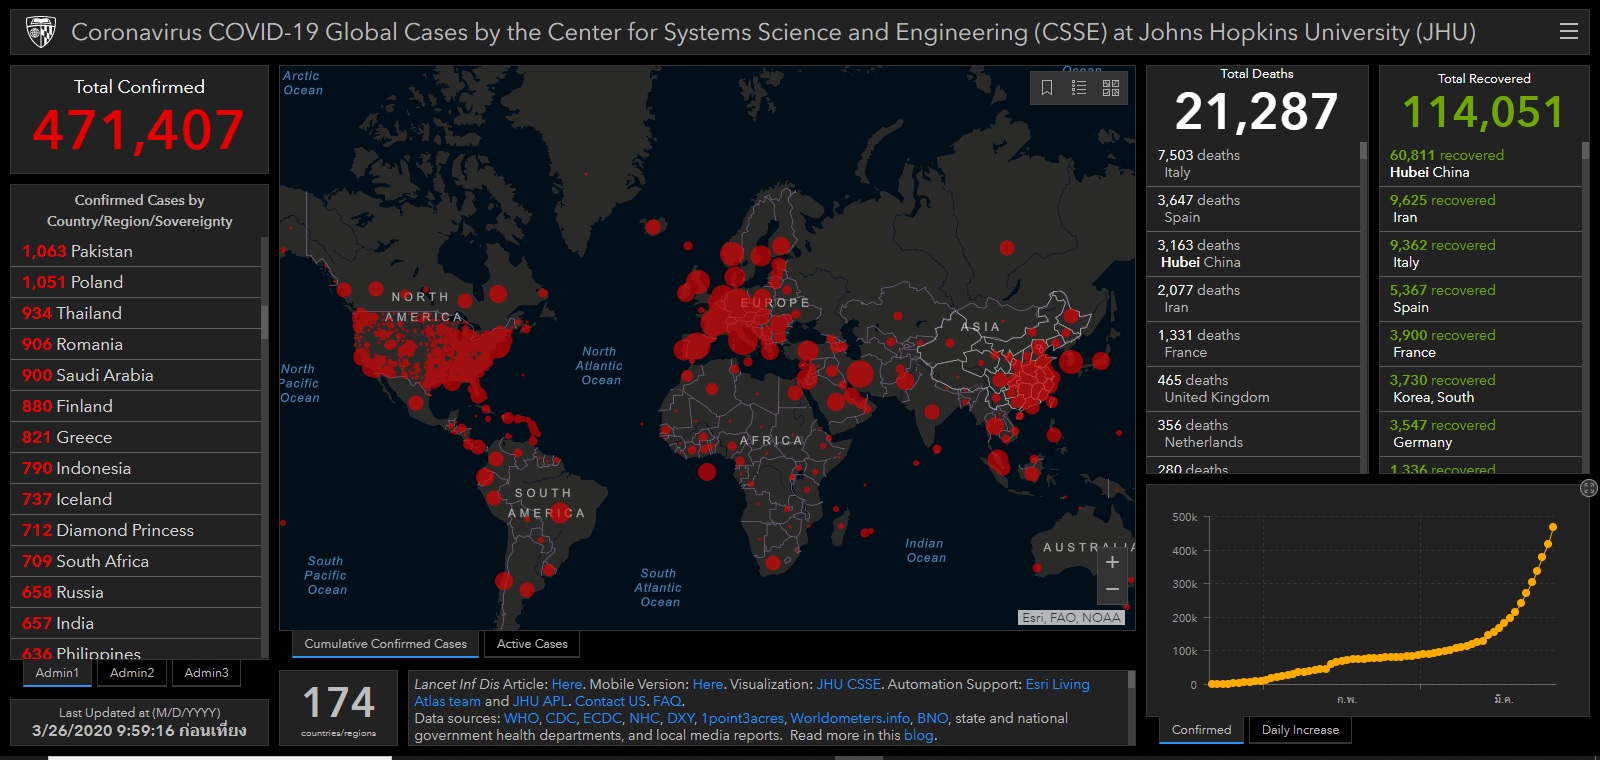Viewport: 1601px width, 760px height.
Task: Expand the chart panel to full view
Action: [x=1588, y=488]
